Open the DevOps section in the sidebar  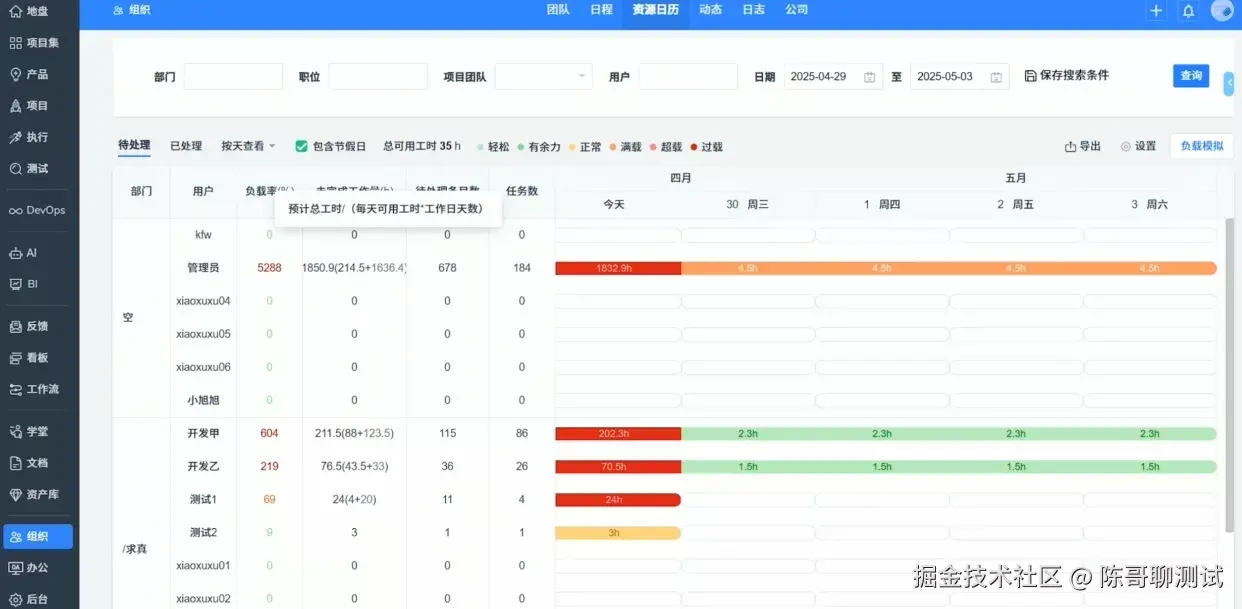pos(37,210)
